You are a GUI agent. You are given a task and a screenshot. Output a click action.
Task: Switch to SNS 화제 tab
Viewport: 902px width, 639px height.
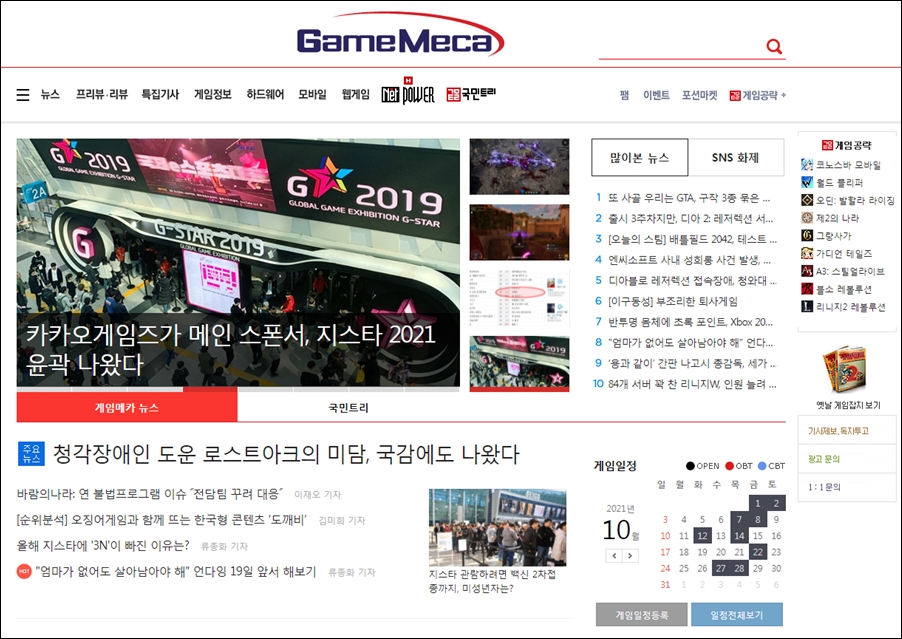click(x=736, y=157)
